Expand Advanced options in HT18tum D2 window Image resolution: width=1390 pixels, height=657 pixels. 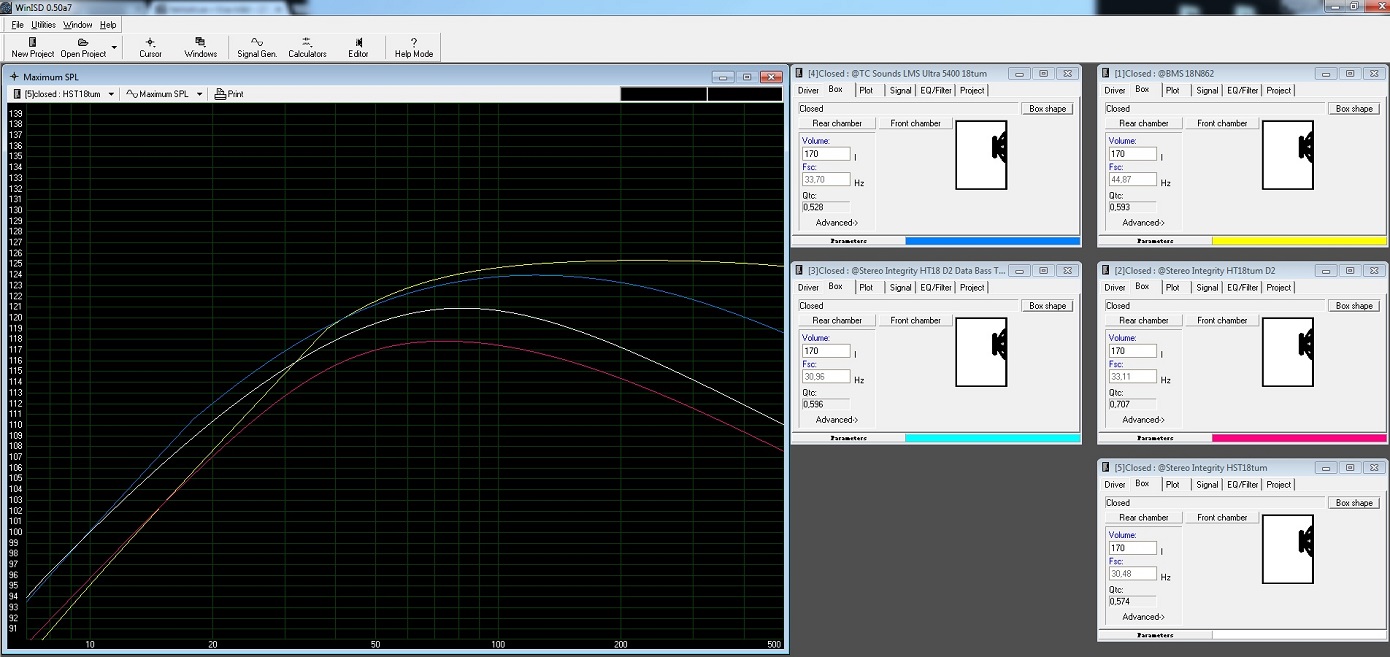(1144, 420)
